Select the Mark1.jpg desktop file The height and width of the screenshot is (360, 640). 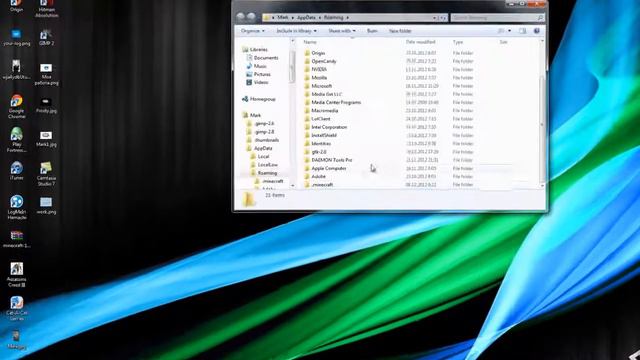(46, 138)
